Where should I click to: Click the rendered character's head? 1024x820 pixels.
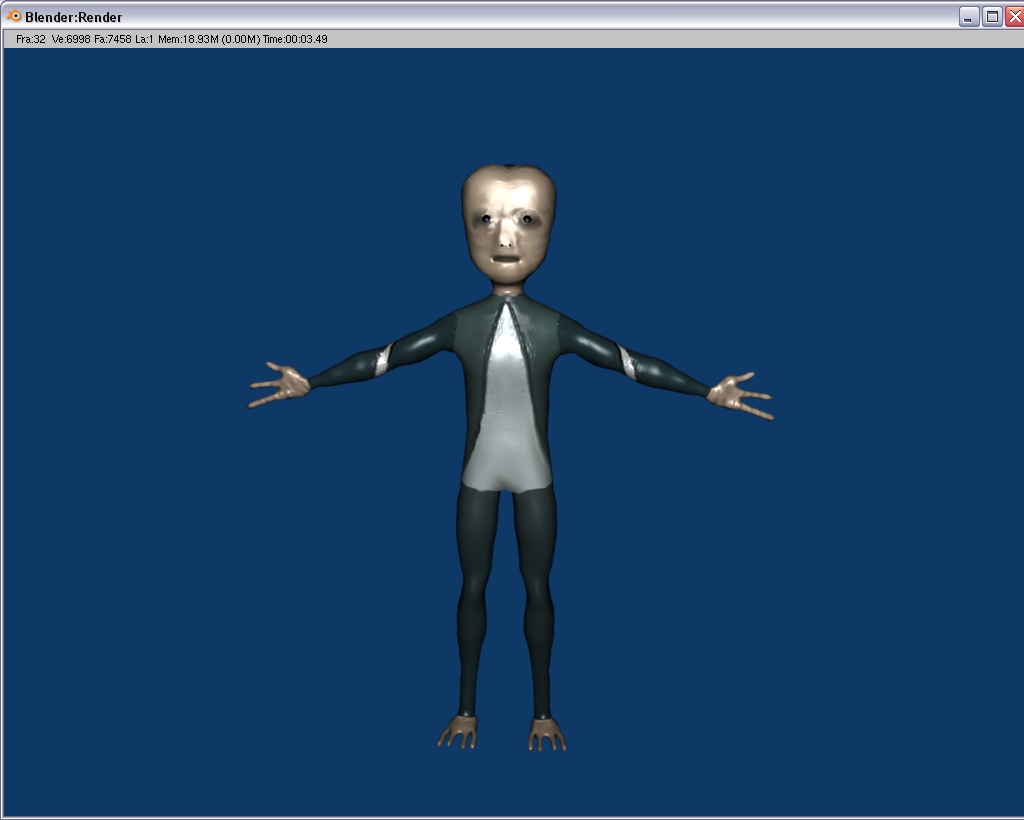point(509,224)
